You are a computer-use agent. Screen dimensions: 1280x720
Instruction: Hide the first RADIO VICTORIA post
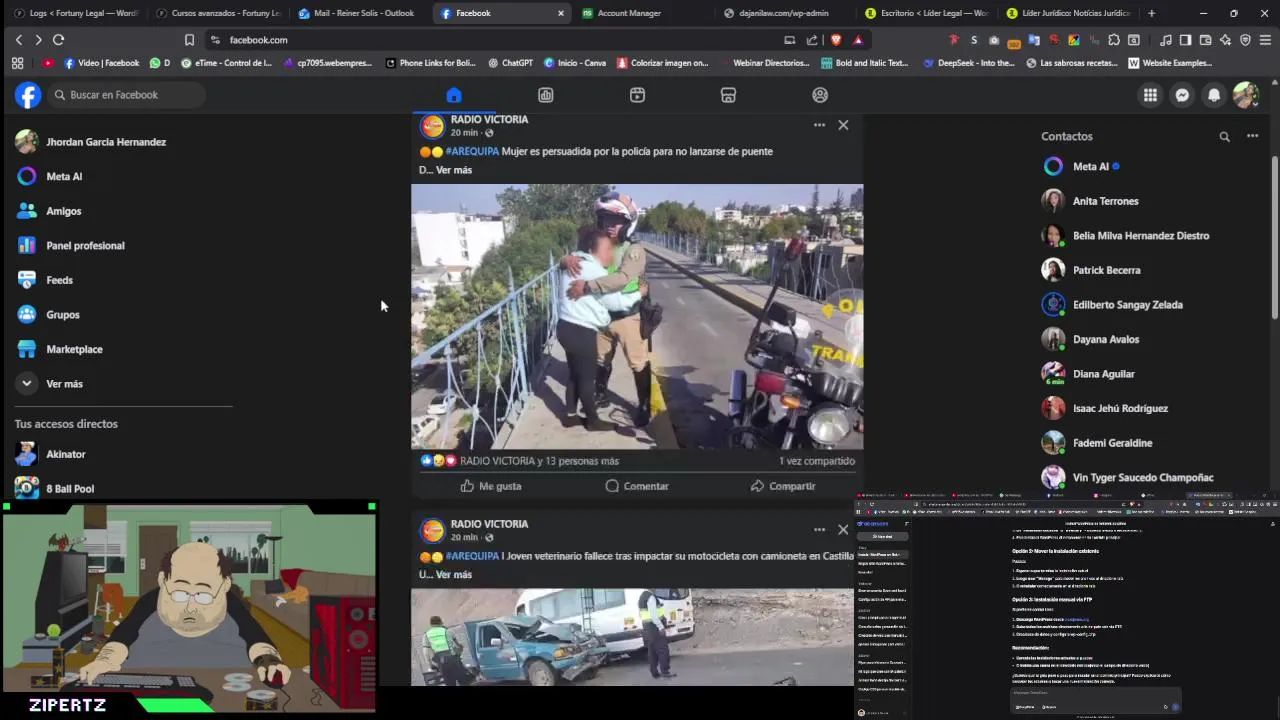843,125
